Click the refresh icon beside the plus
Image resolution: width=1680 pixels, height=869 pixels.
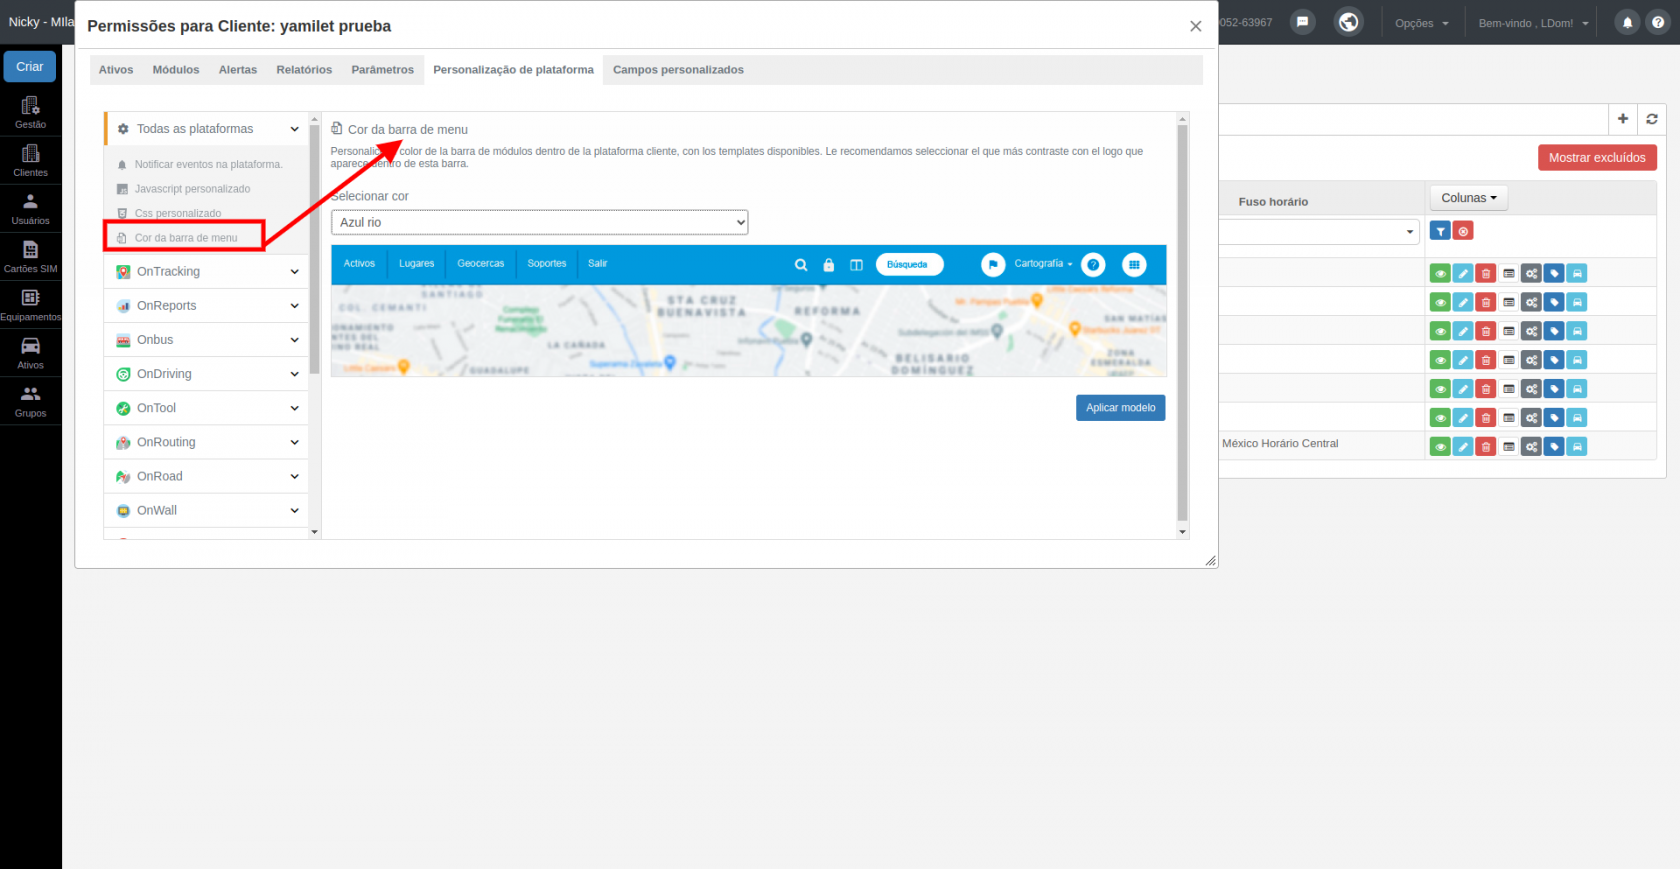click(1652, 119)
